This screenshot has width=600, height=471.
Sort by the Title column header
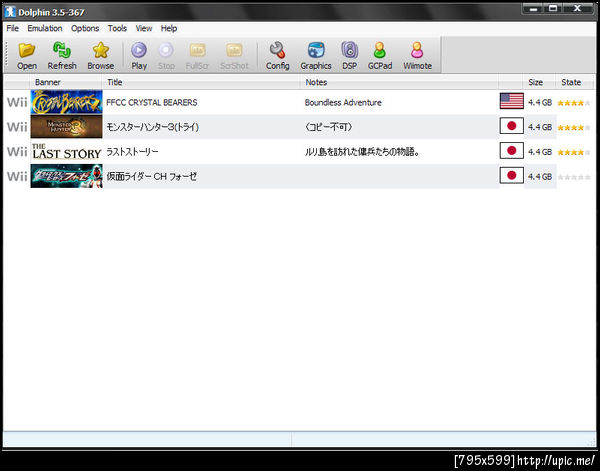click(201, 82)
